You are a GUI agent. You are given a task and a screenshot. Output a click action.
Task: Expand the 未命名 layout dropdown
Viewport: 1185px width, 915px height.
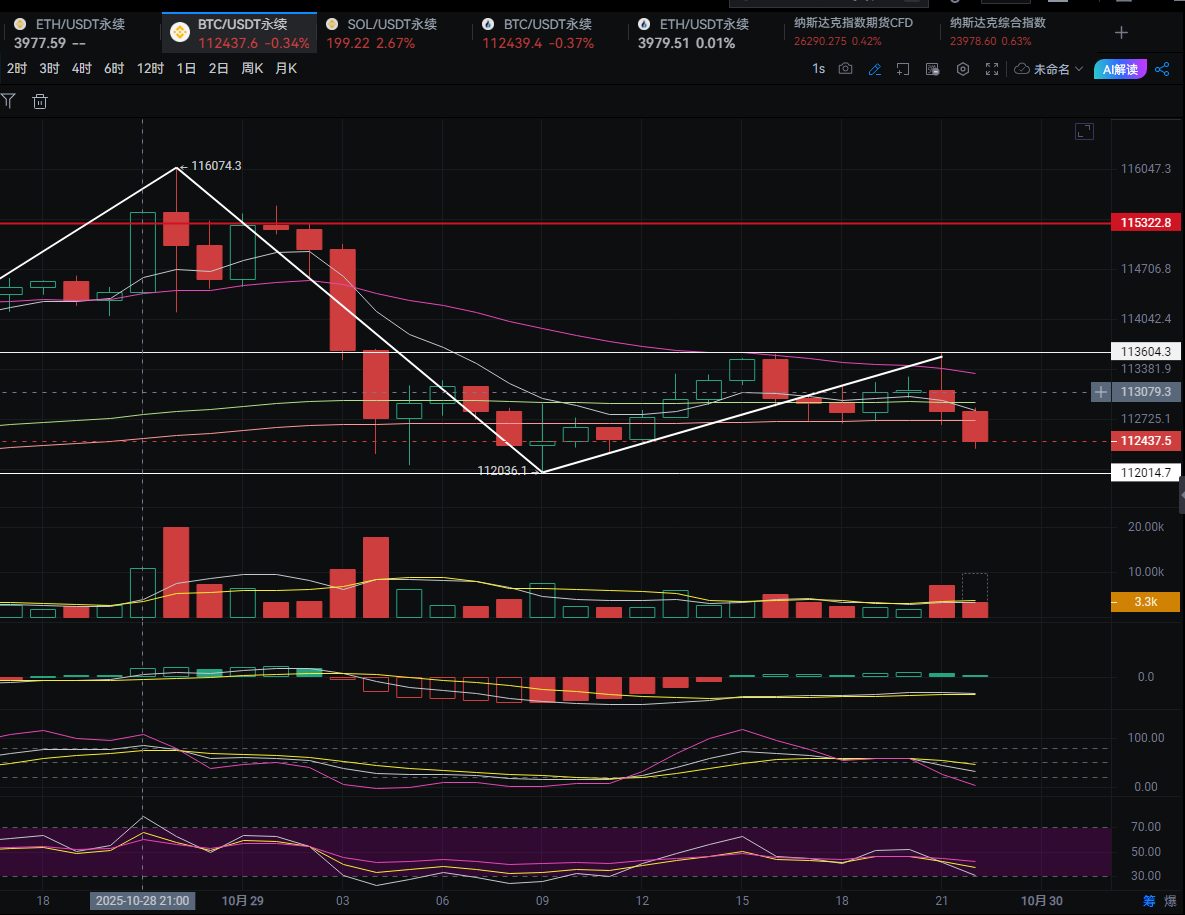click(x=1048, y=69)
